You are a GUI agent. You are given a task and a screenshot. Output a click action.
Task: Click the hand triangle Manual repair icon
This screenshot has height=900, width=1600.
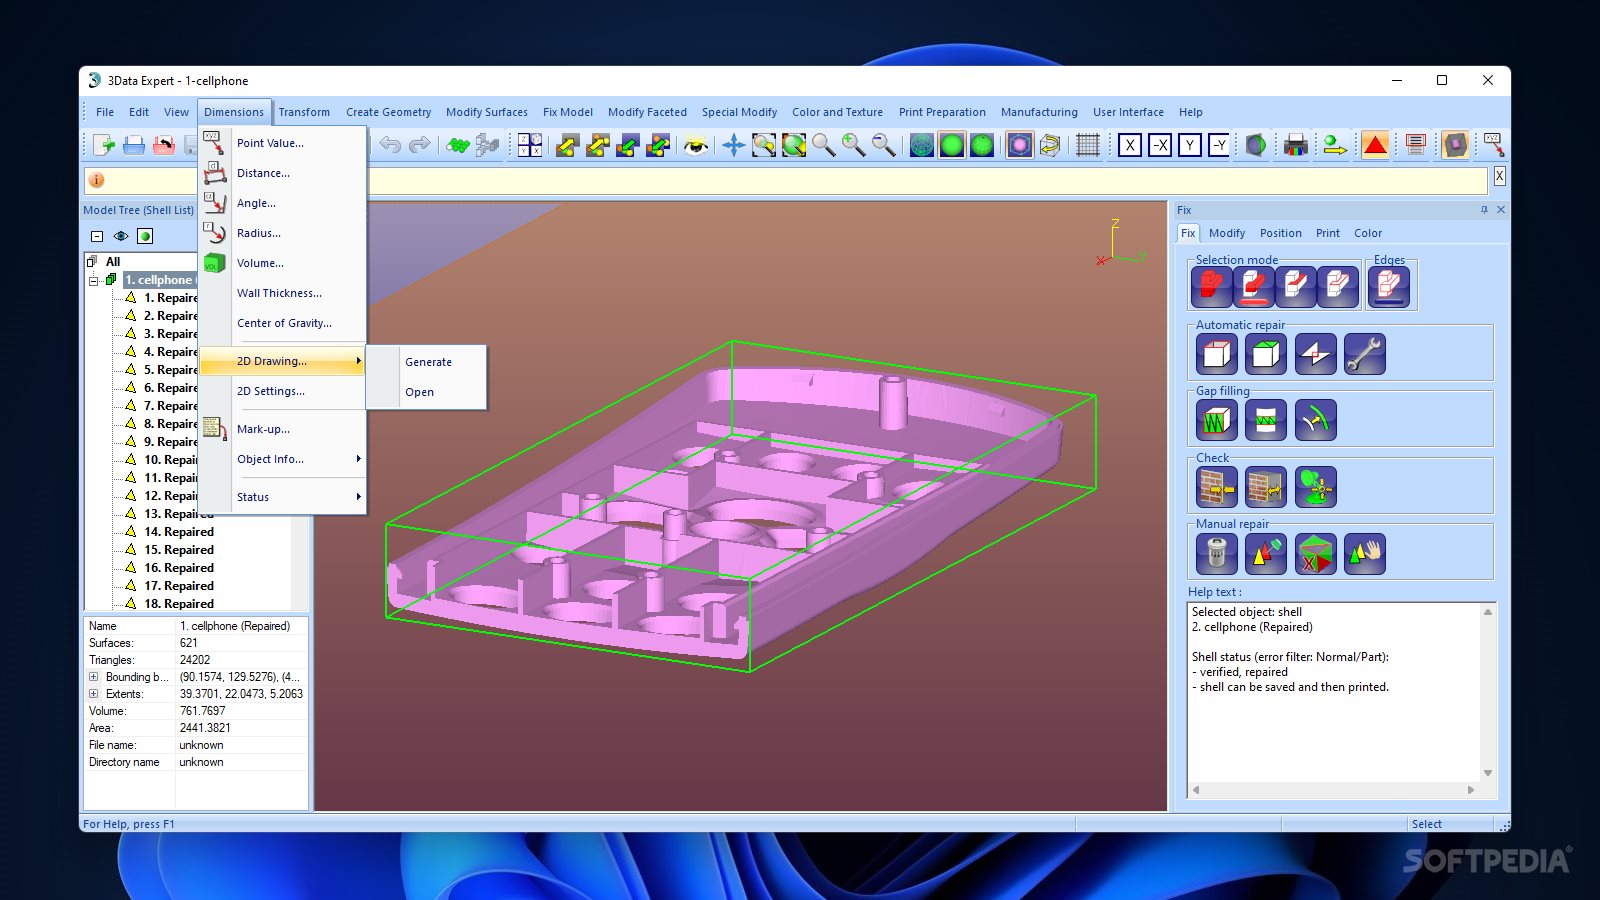[1364, 553]
